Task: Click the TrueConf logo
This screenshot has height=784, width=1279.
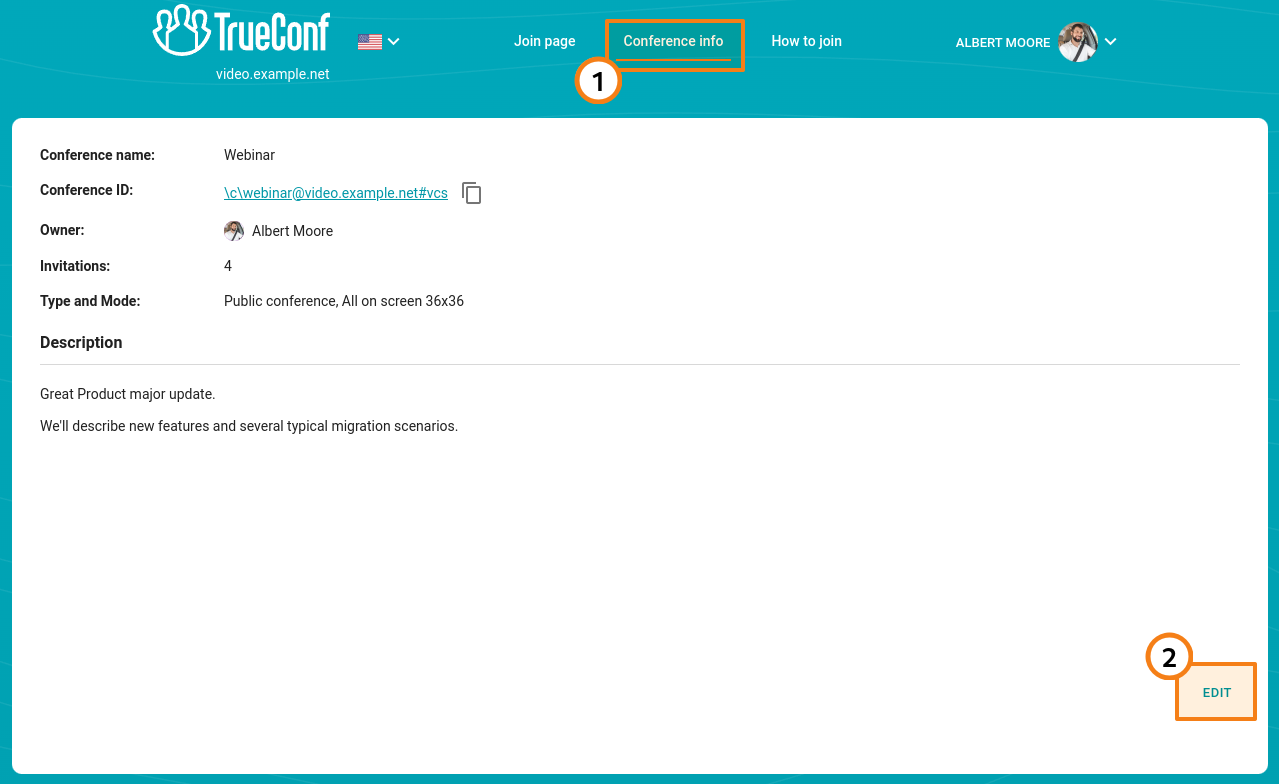Action: coord(241,32)
